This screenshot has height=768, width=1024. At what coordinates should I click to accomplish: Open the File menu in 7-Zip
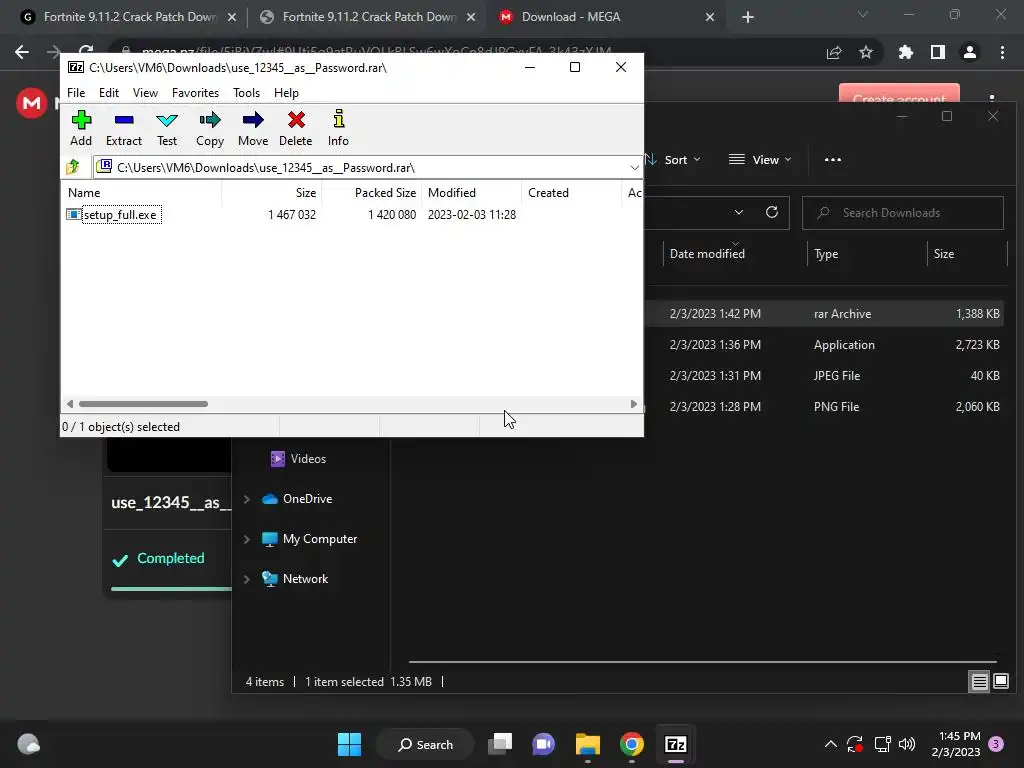click(76, 93)
